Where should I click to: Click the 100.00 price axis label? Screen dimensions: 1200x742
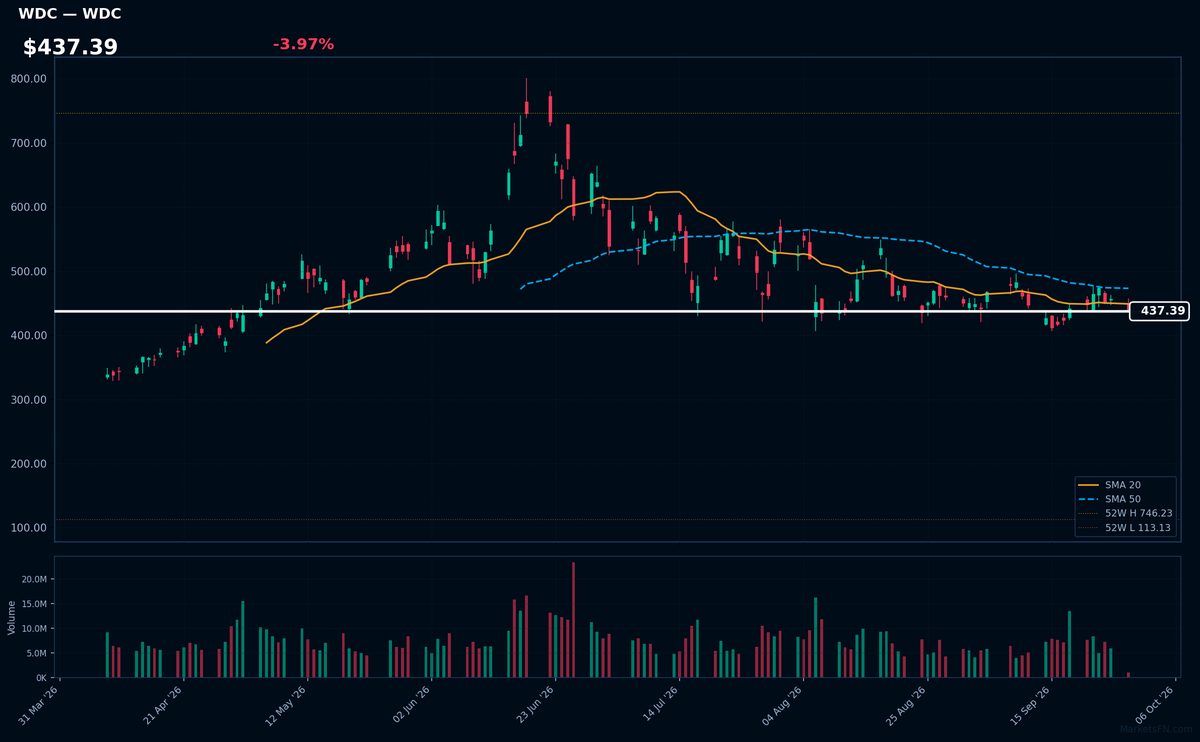(x=29, y=527)
